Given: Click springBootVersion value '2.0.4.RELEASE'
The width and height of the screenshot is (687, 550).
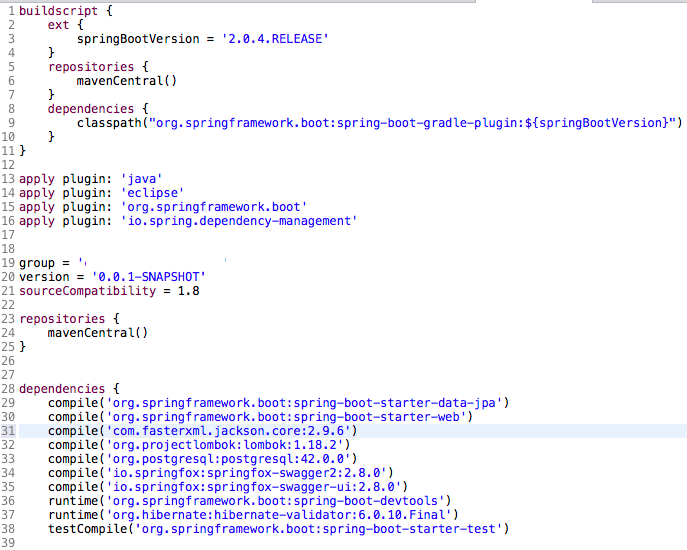Looking at the screenshot, I should coord(275,39).
